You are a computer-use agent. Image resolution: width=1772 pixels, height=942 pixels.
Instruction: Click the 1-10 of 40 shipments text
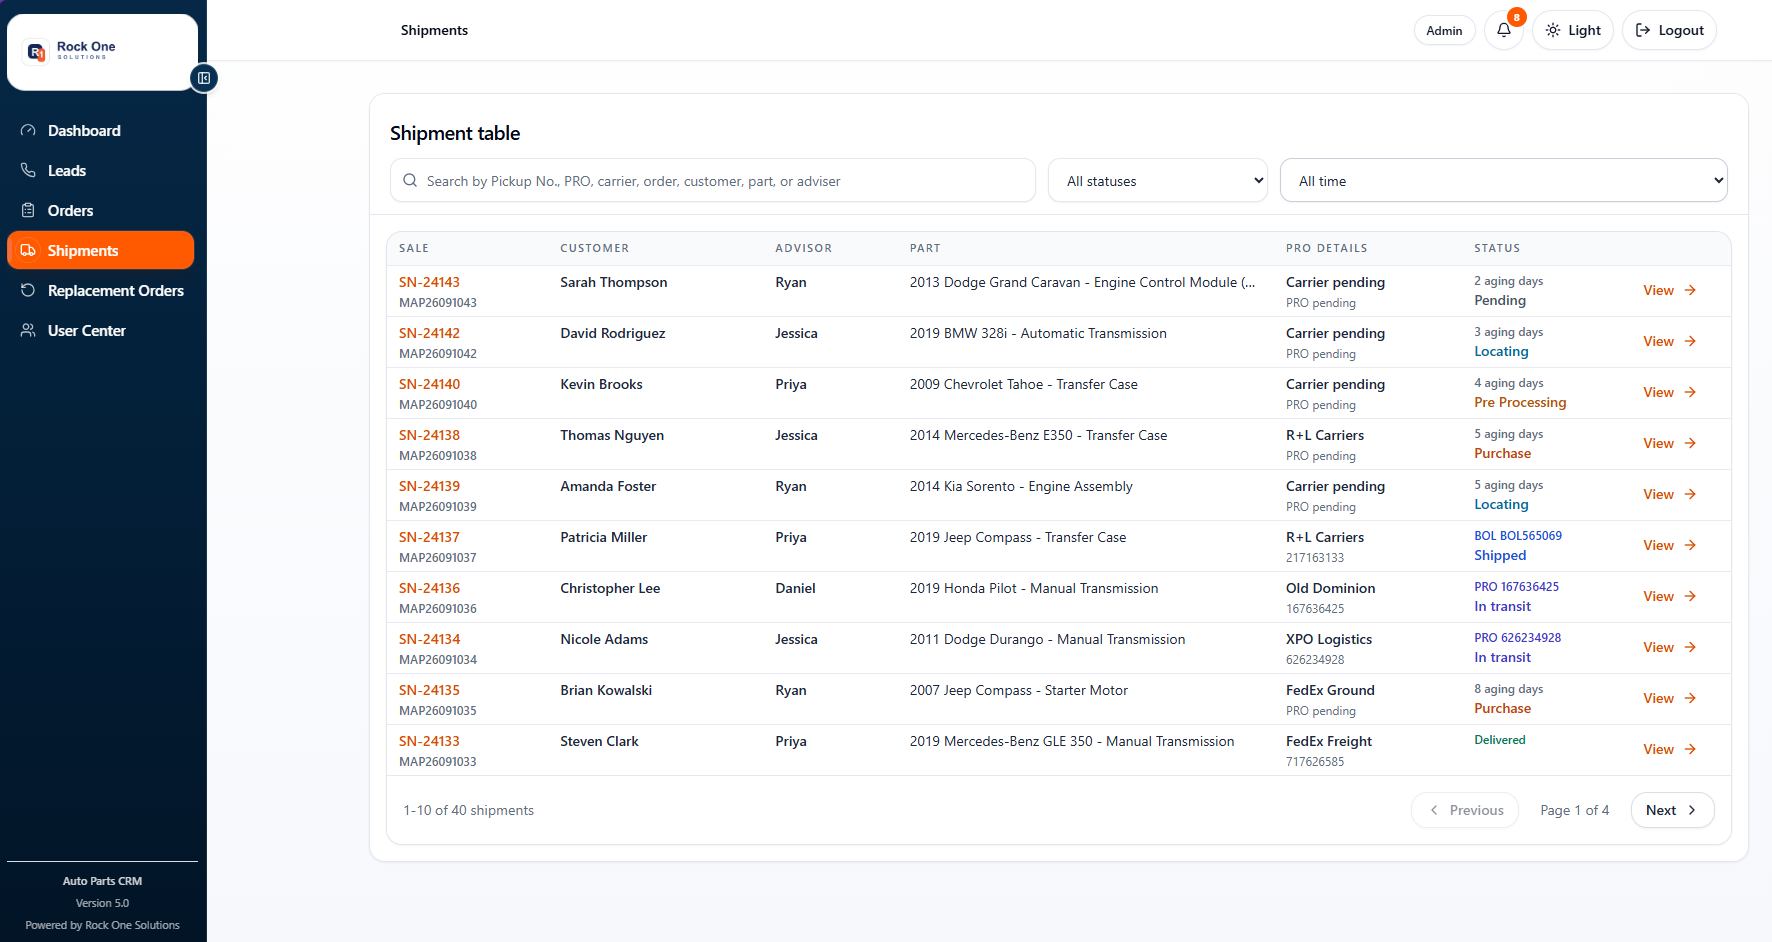(x=468, y=810)
